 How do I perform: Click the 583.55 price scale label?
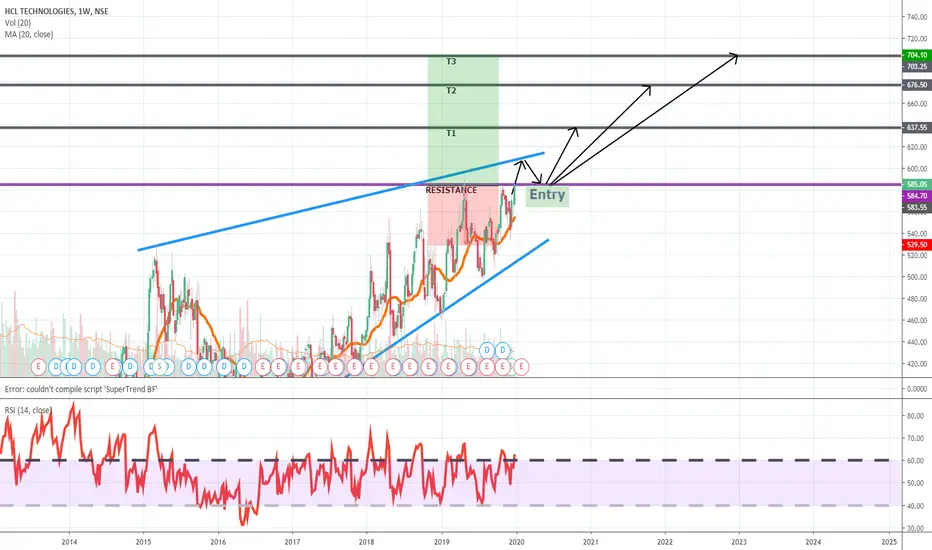[917, 208]
